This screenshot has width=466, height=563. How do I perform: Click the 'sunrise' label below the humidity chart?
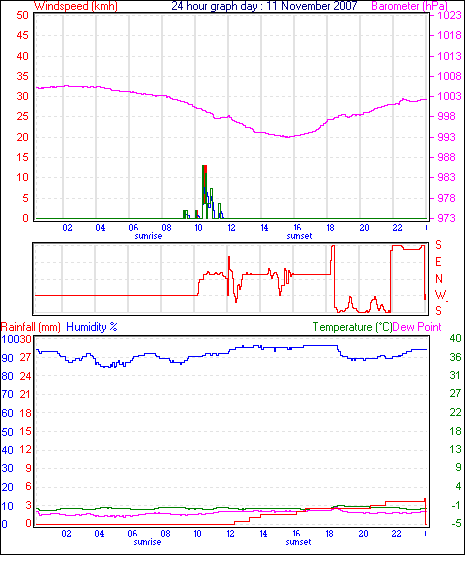(147, 542)
